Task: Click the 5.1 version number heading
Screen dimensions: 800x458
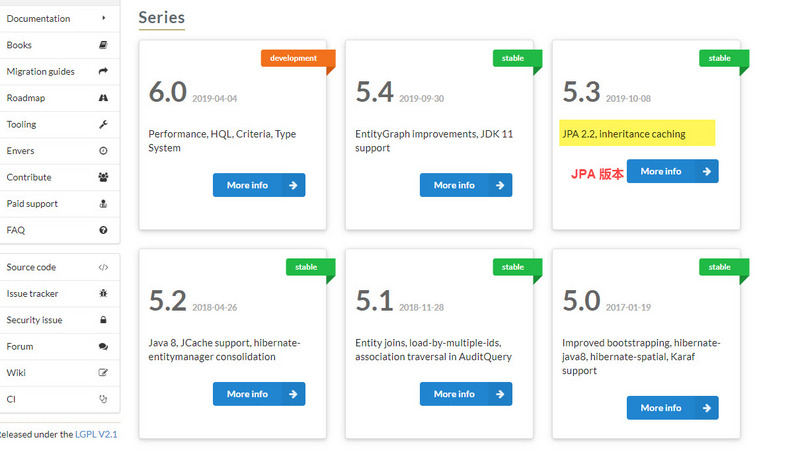Action: coord(374,301)
